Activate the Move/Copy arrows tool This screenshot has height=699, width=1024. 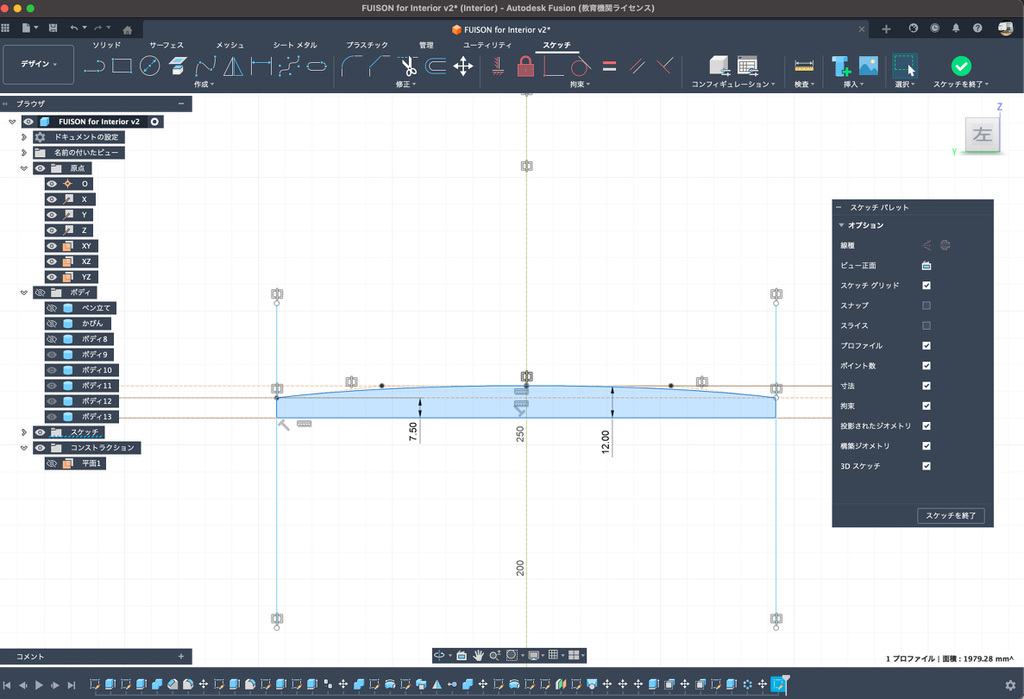463,66
